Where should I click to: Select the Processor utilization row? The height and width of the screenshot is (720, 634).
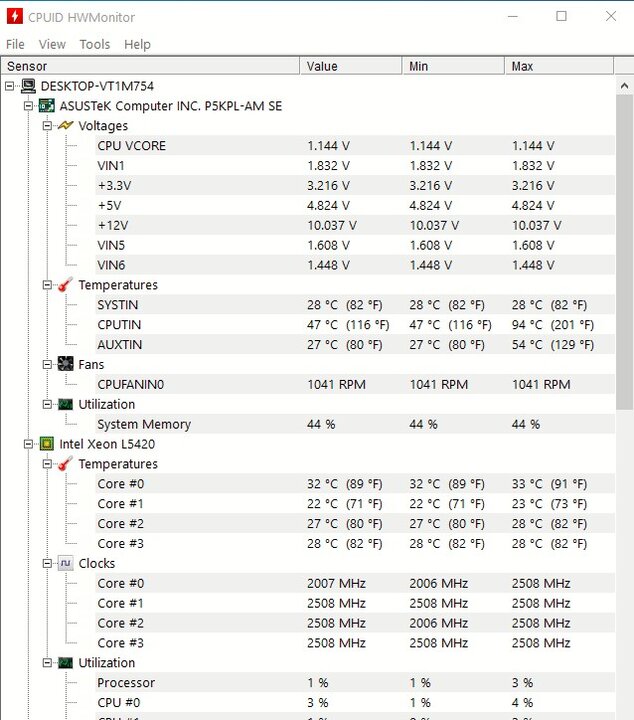coord(354,683)
